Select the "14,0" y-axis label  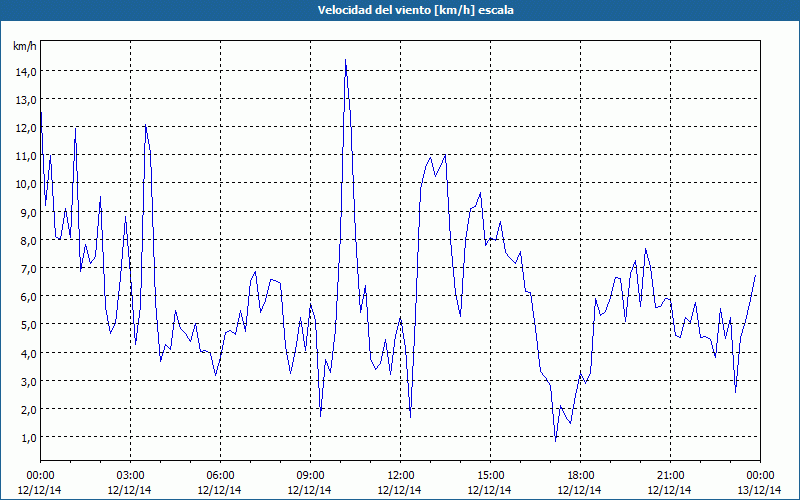26,72
